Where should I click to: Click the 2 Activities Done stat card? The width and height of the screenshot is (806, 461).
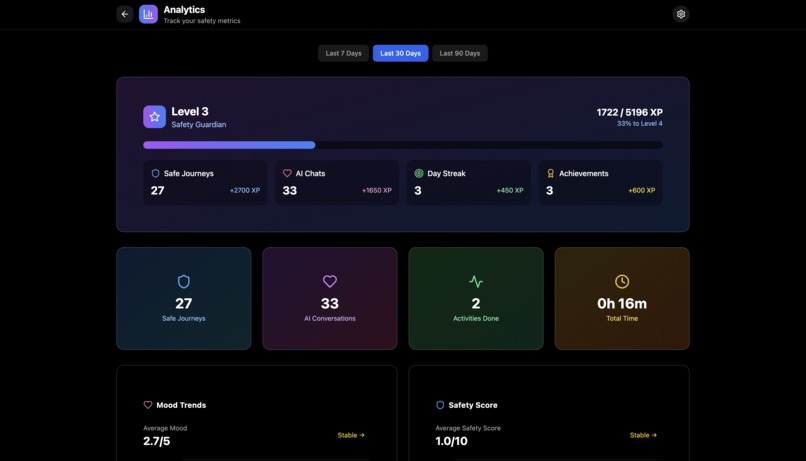point(476,299)
